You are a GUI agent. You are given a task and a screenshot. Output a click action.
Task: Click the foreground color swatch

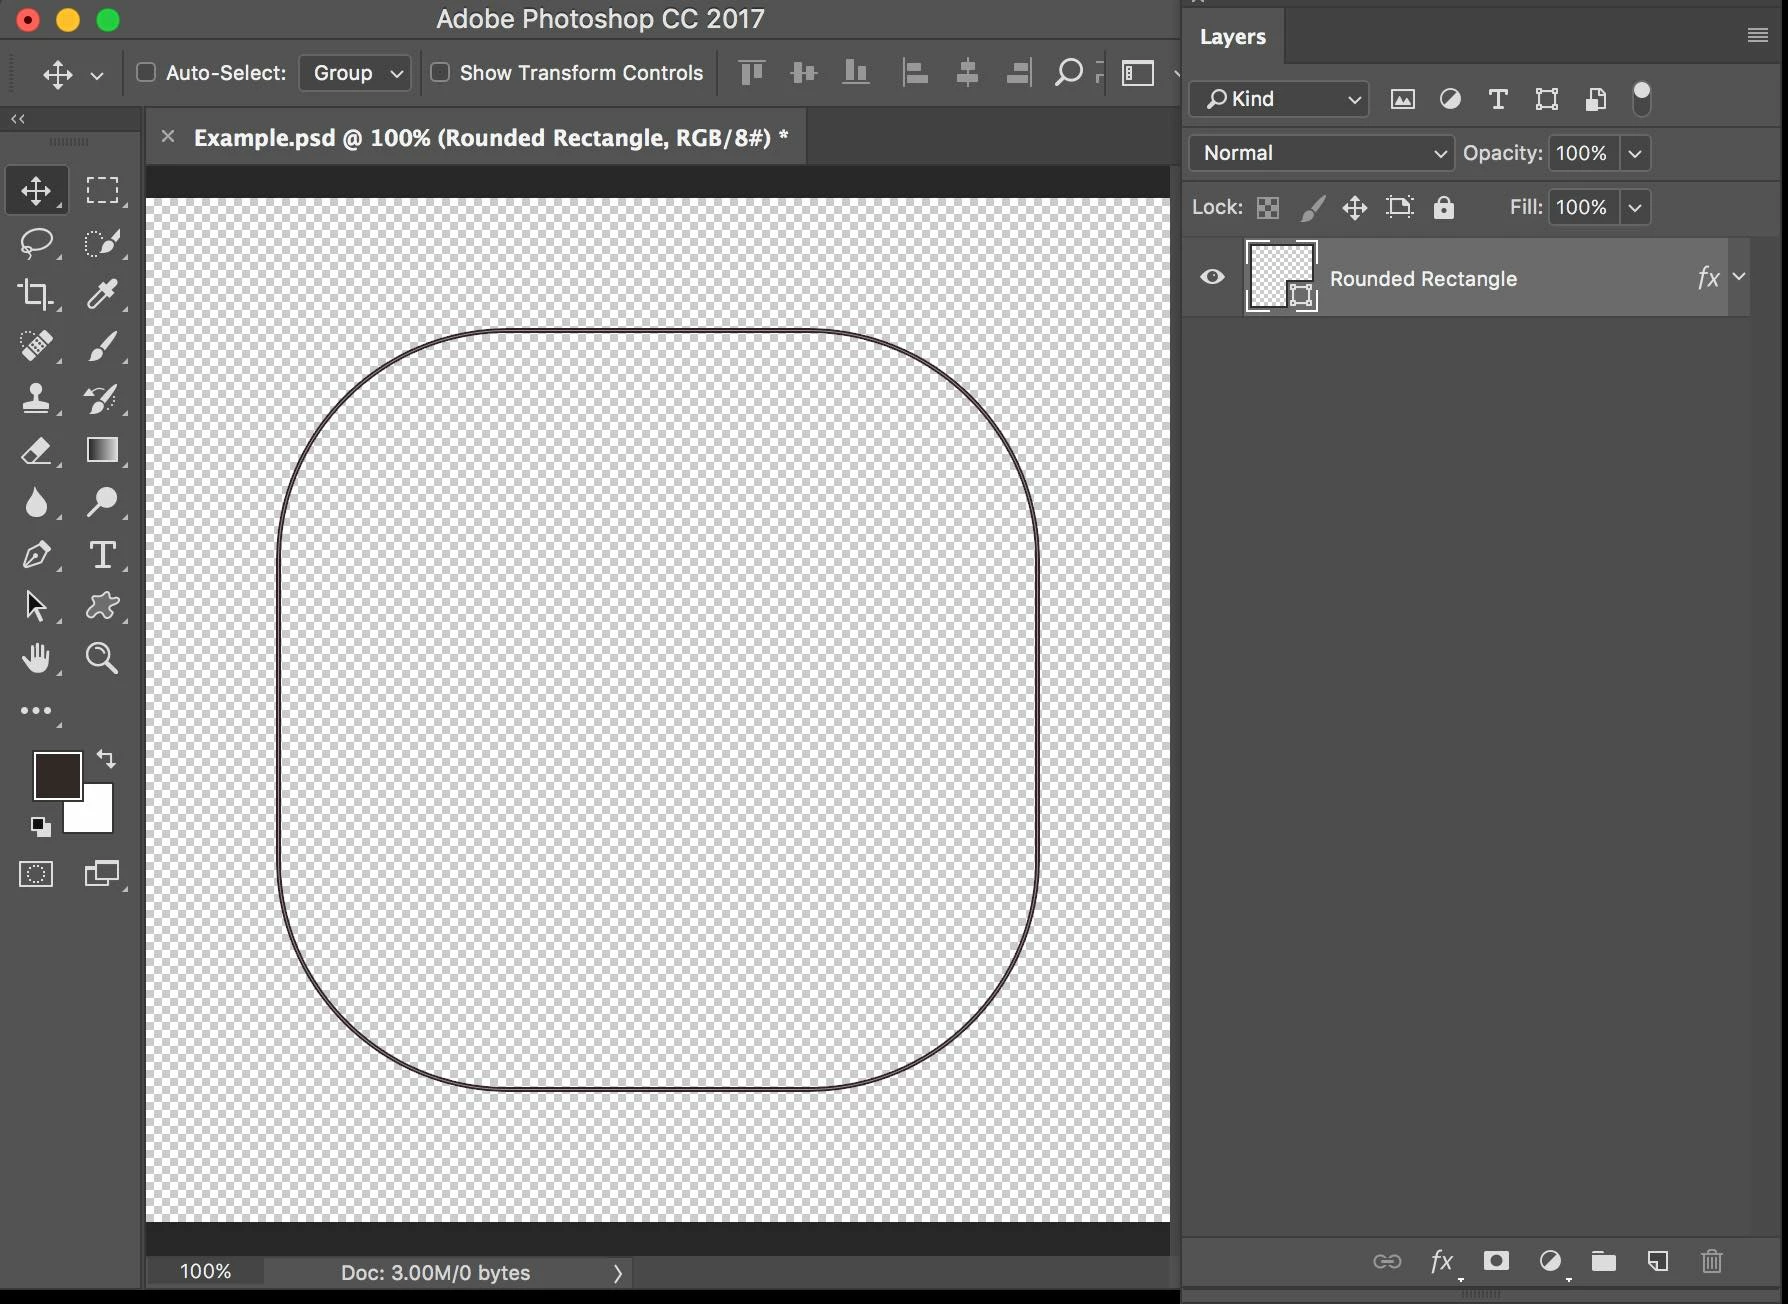tap(57, 776)
